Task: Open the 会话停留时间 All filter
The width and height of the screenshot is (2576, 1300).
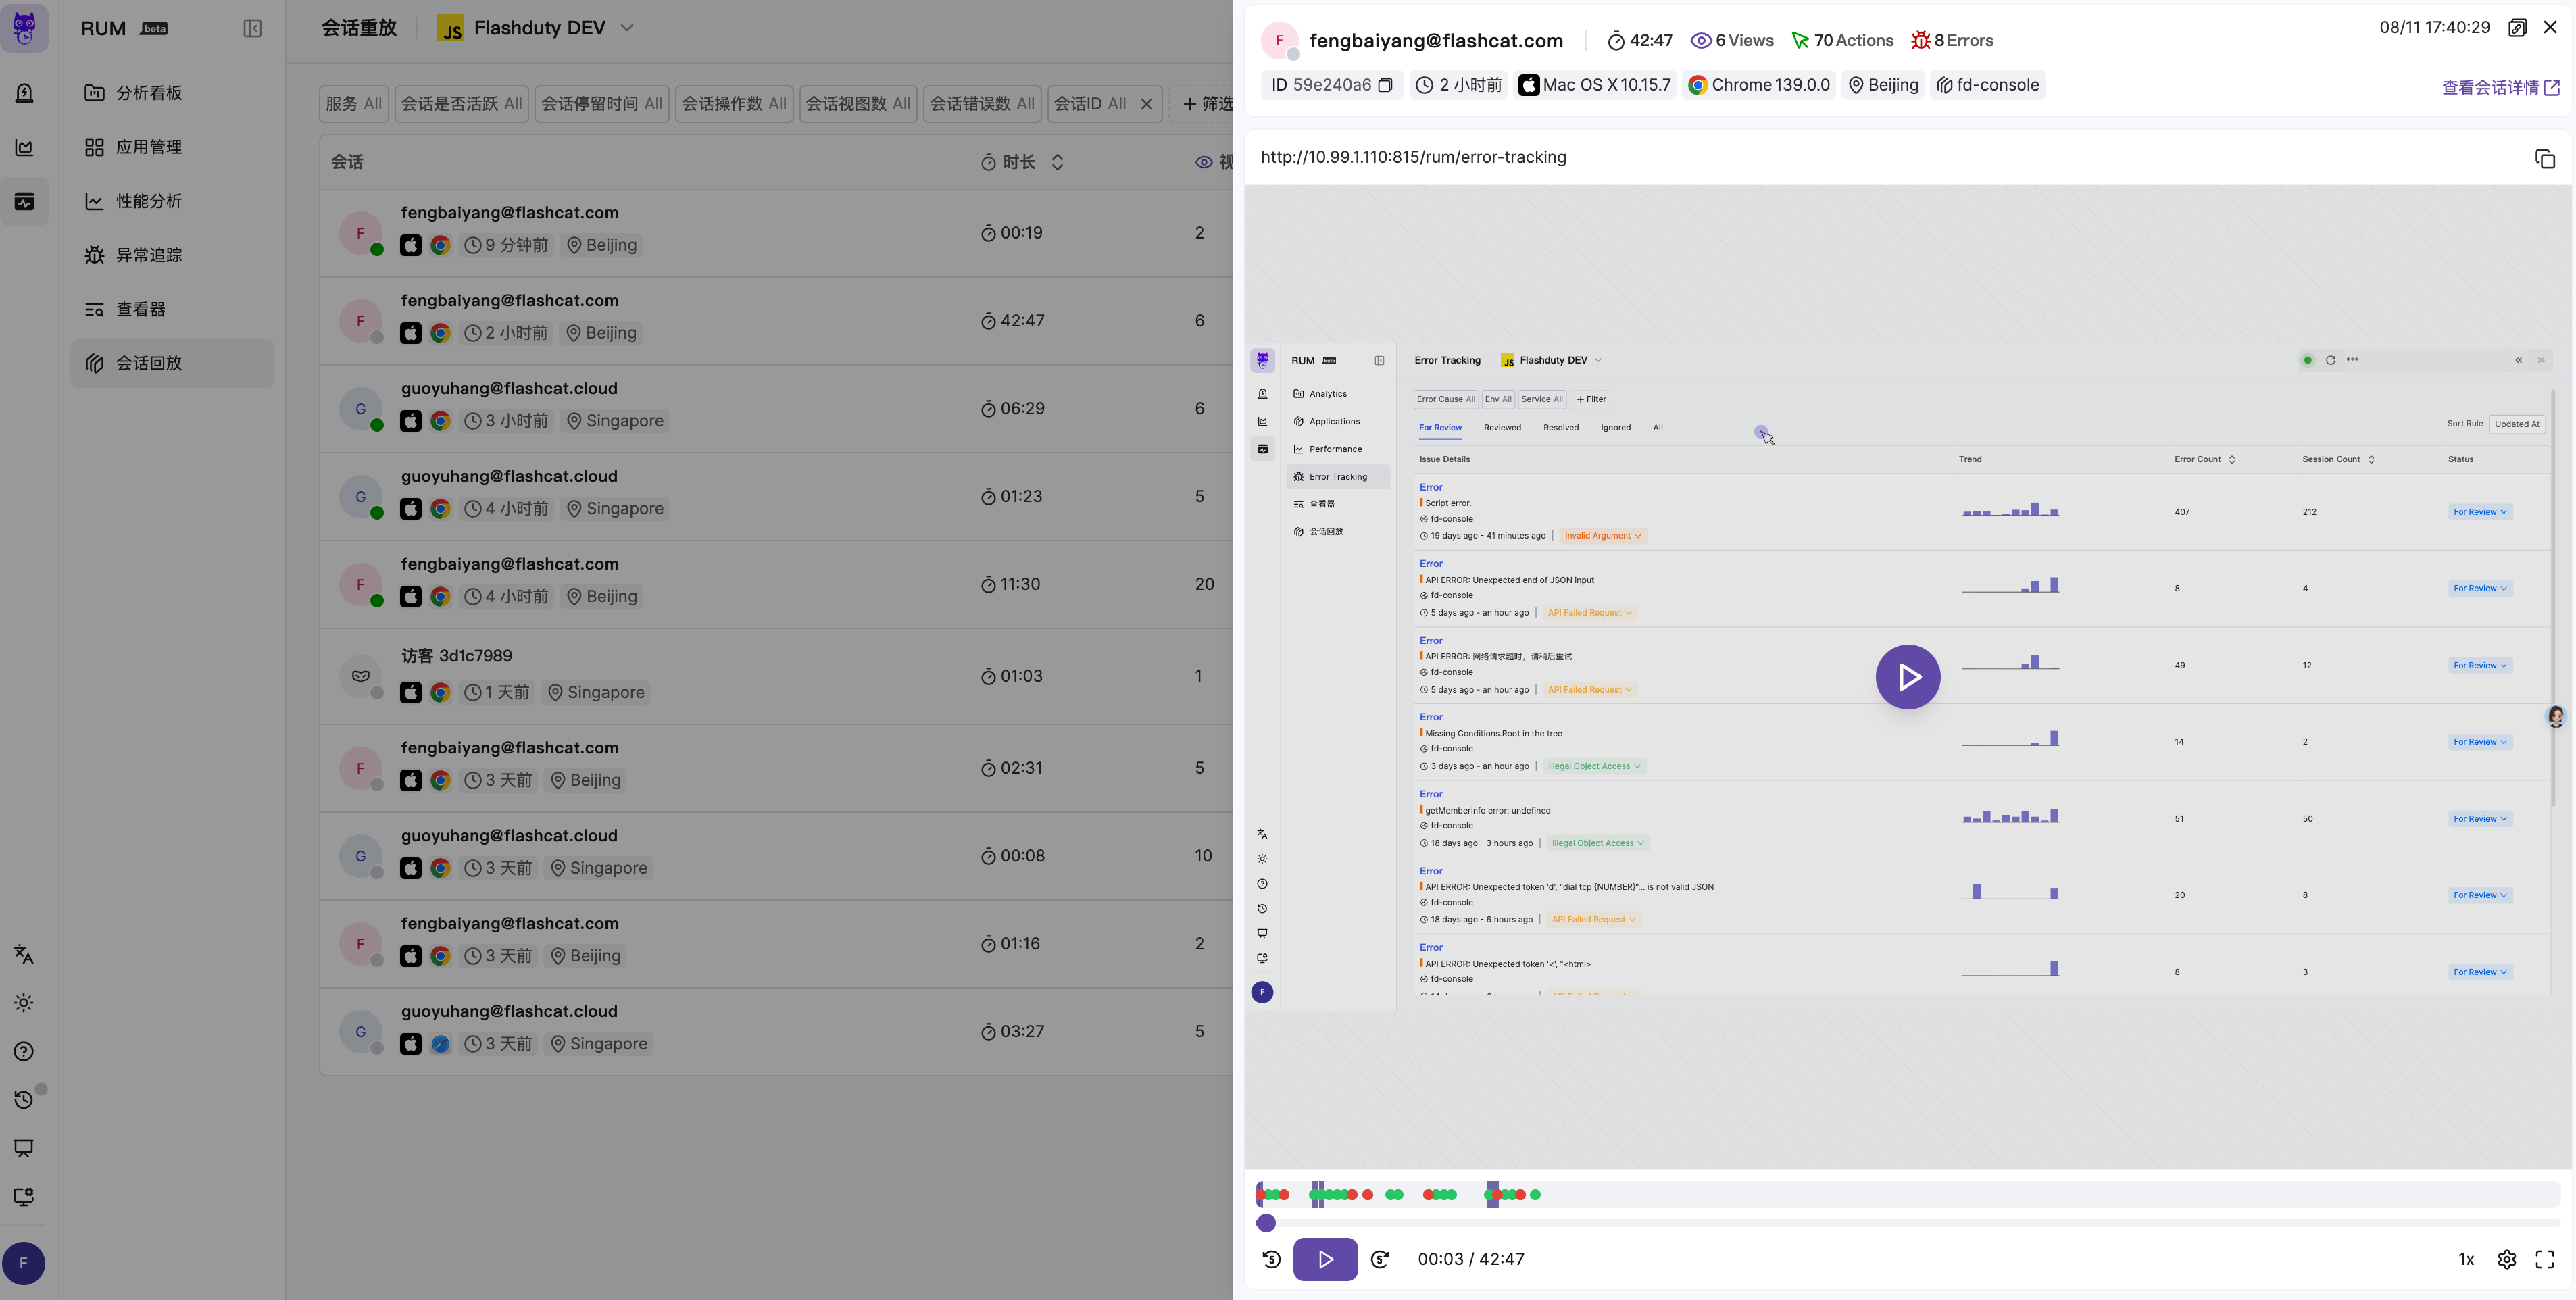Action: coord(602,104)
